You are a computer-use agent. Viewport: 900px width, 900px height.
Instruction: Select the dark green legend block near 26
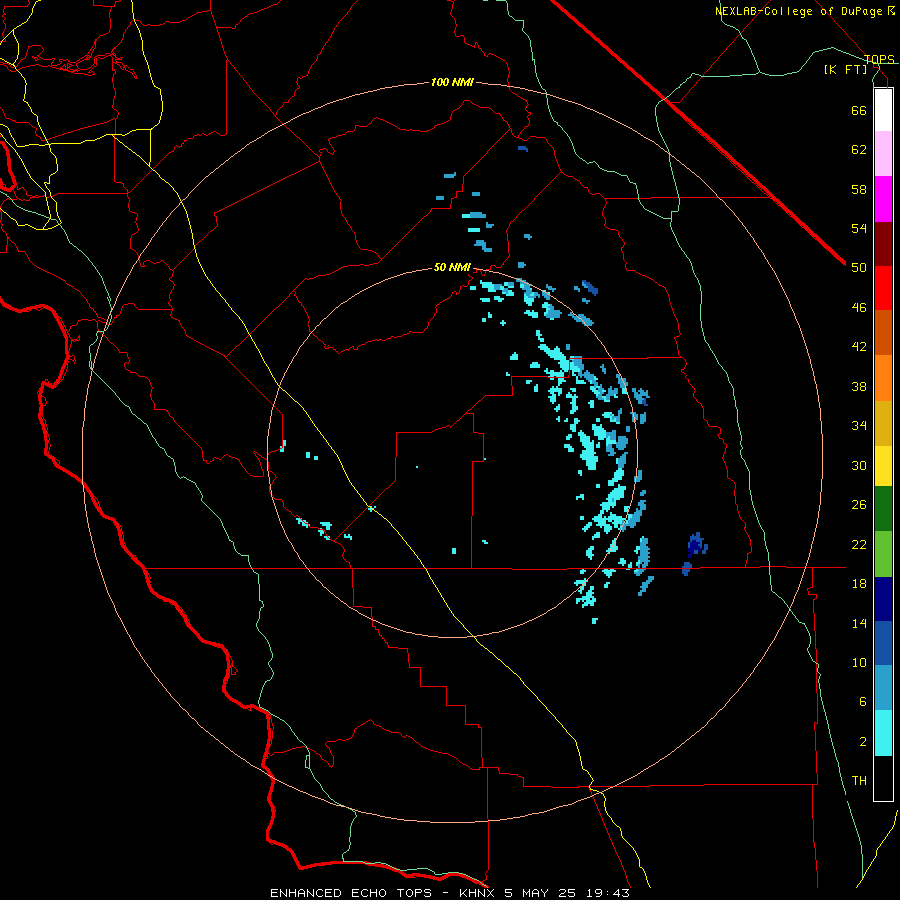point(883,509)
